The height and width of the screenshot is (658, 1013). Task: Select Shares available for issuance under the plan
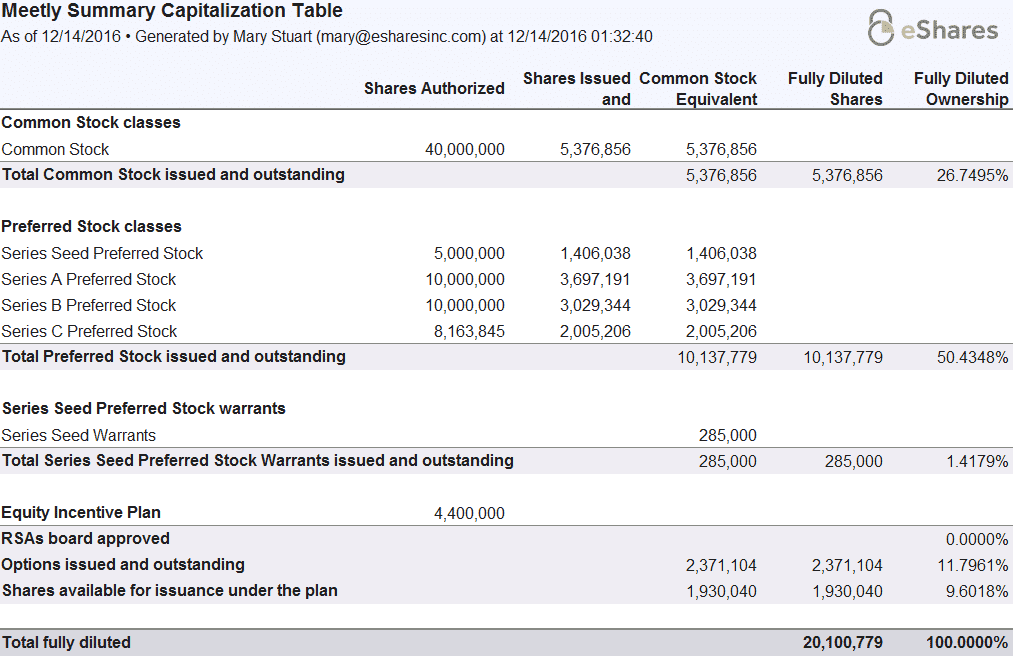[x=170, y=590]
